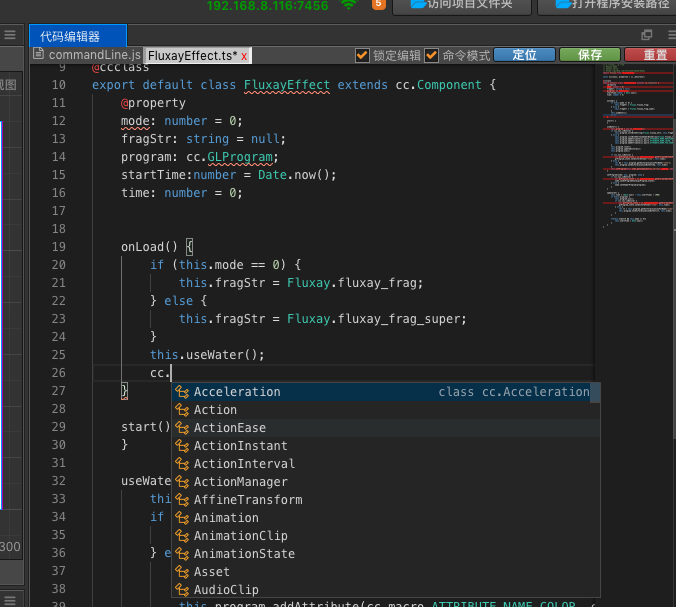This screenshot has width=676, height=607.
Task: Click the code minimap overview
Action: pos(637,146)
